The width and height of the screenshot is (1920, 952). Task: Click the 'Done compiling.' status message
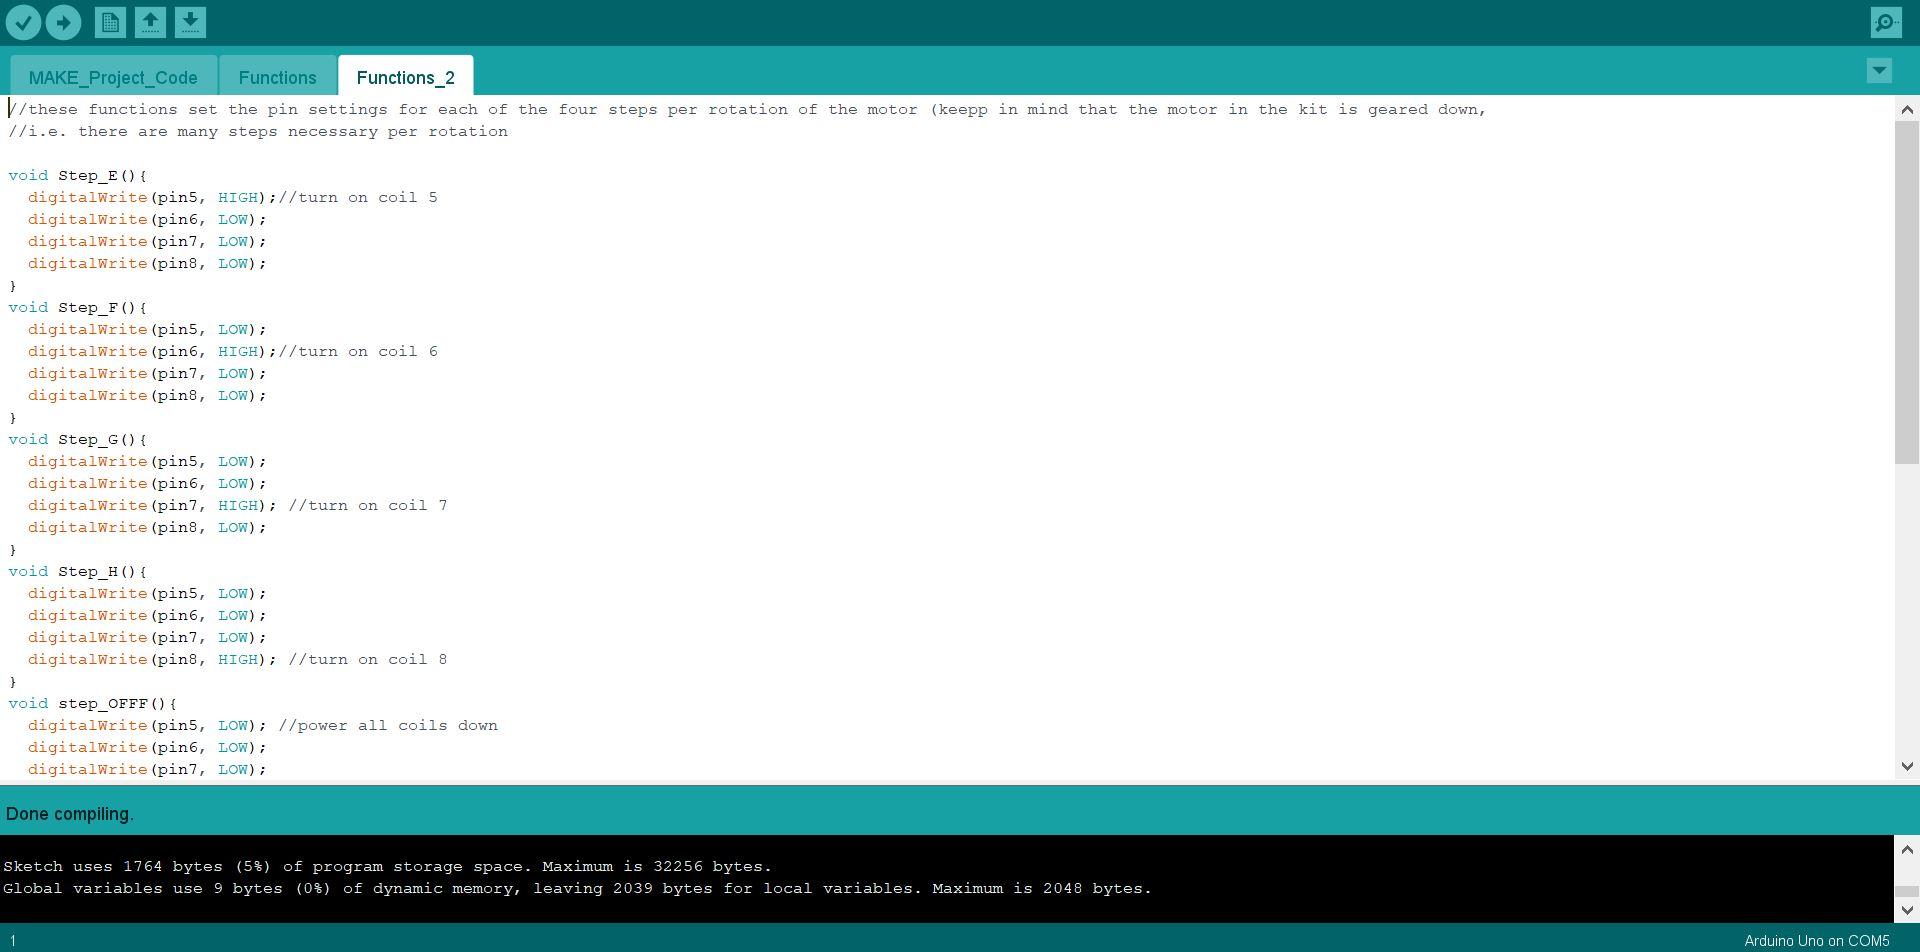(x=70, y=814)
